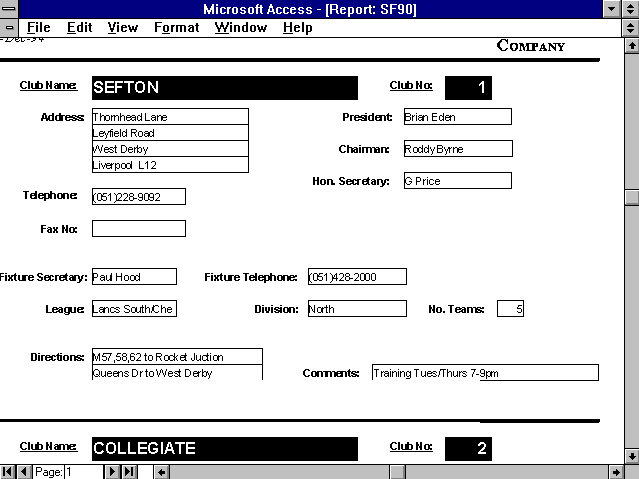Click Directions line Queens Dr to West Derby
This screenshot has width=639, height=479.
(177, 373)
